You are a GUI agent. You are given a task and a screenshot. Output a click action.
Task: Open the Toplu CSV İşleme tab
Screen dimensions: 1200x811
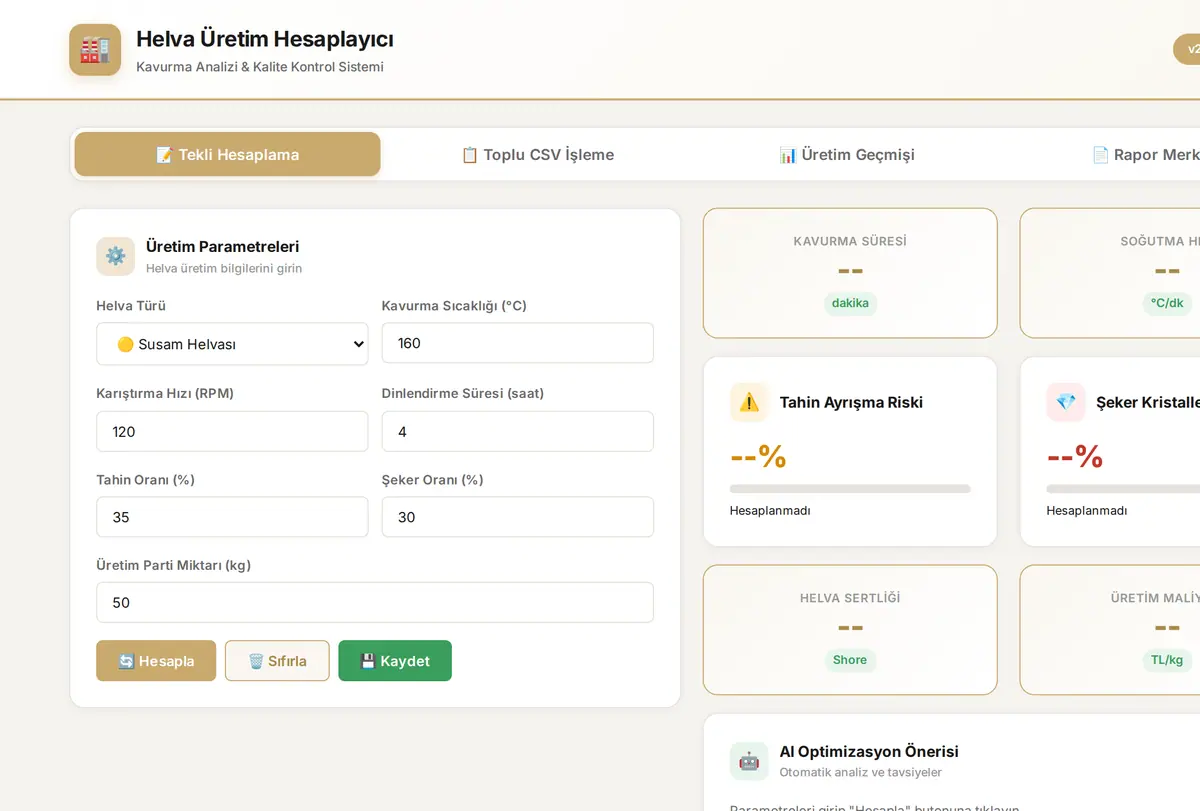point(537,154)
